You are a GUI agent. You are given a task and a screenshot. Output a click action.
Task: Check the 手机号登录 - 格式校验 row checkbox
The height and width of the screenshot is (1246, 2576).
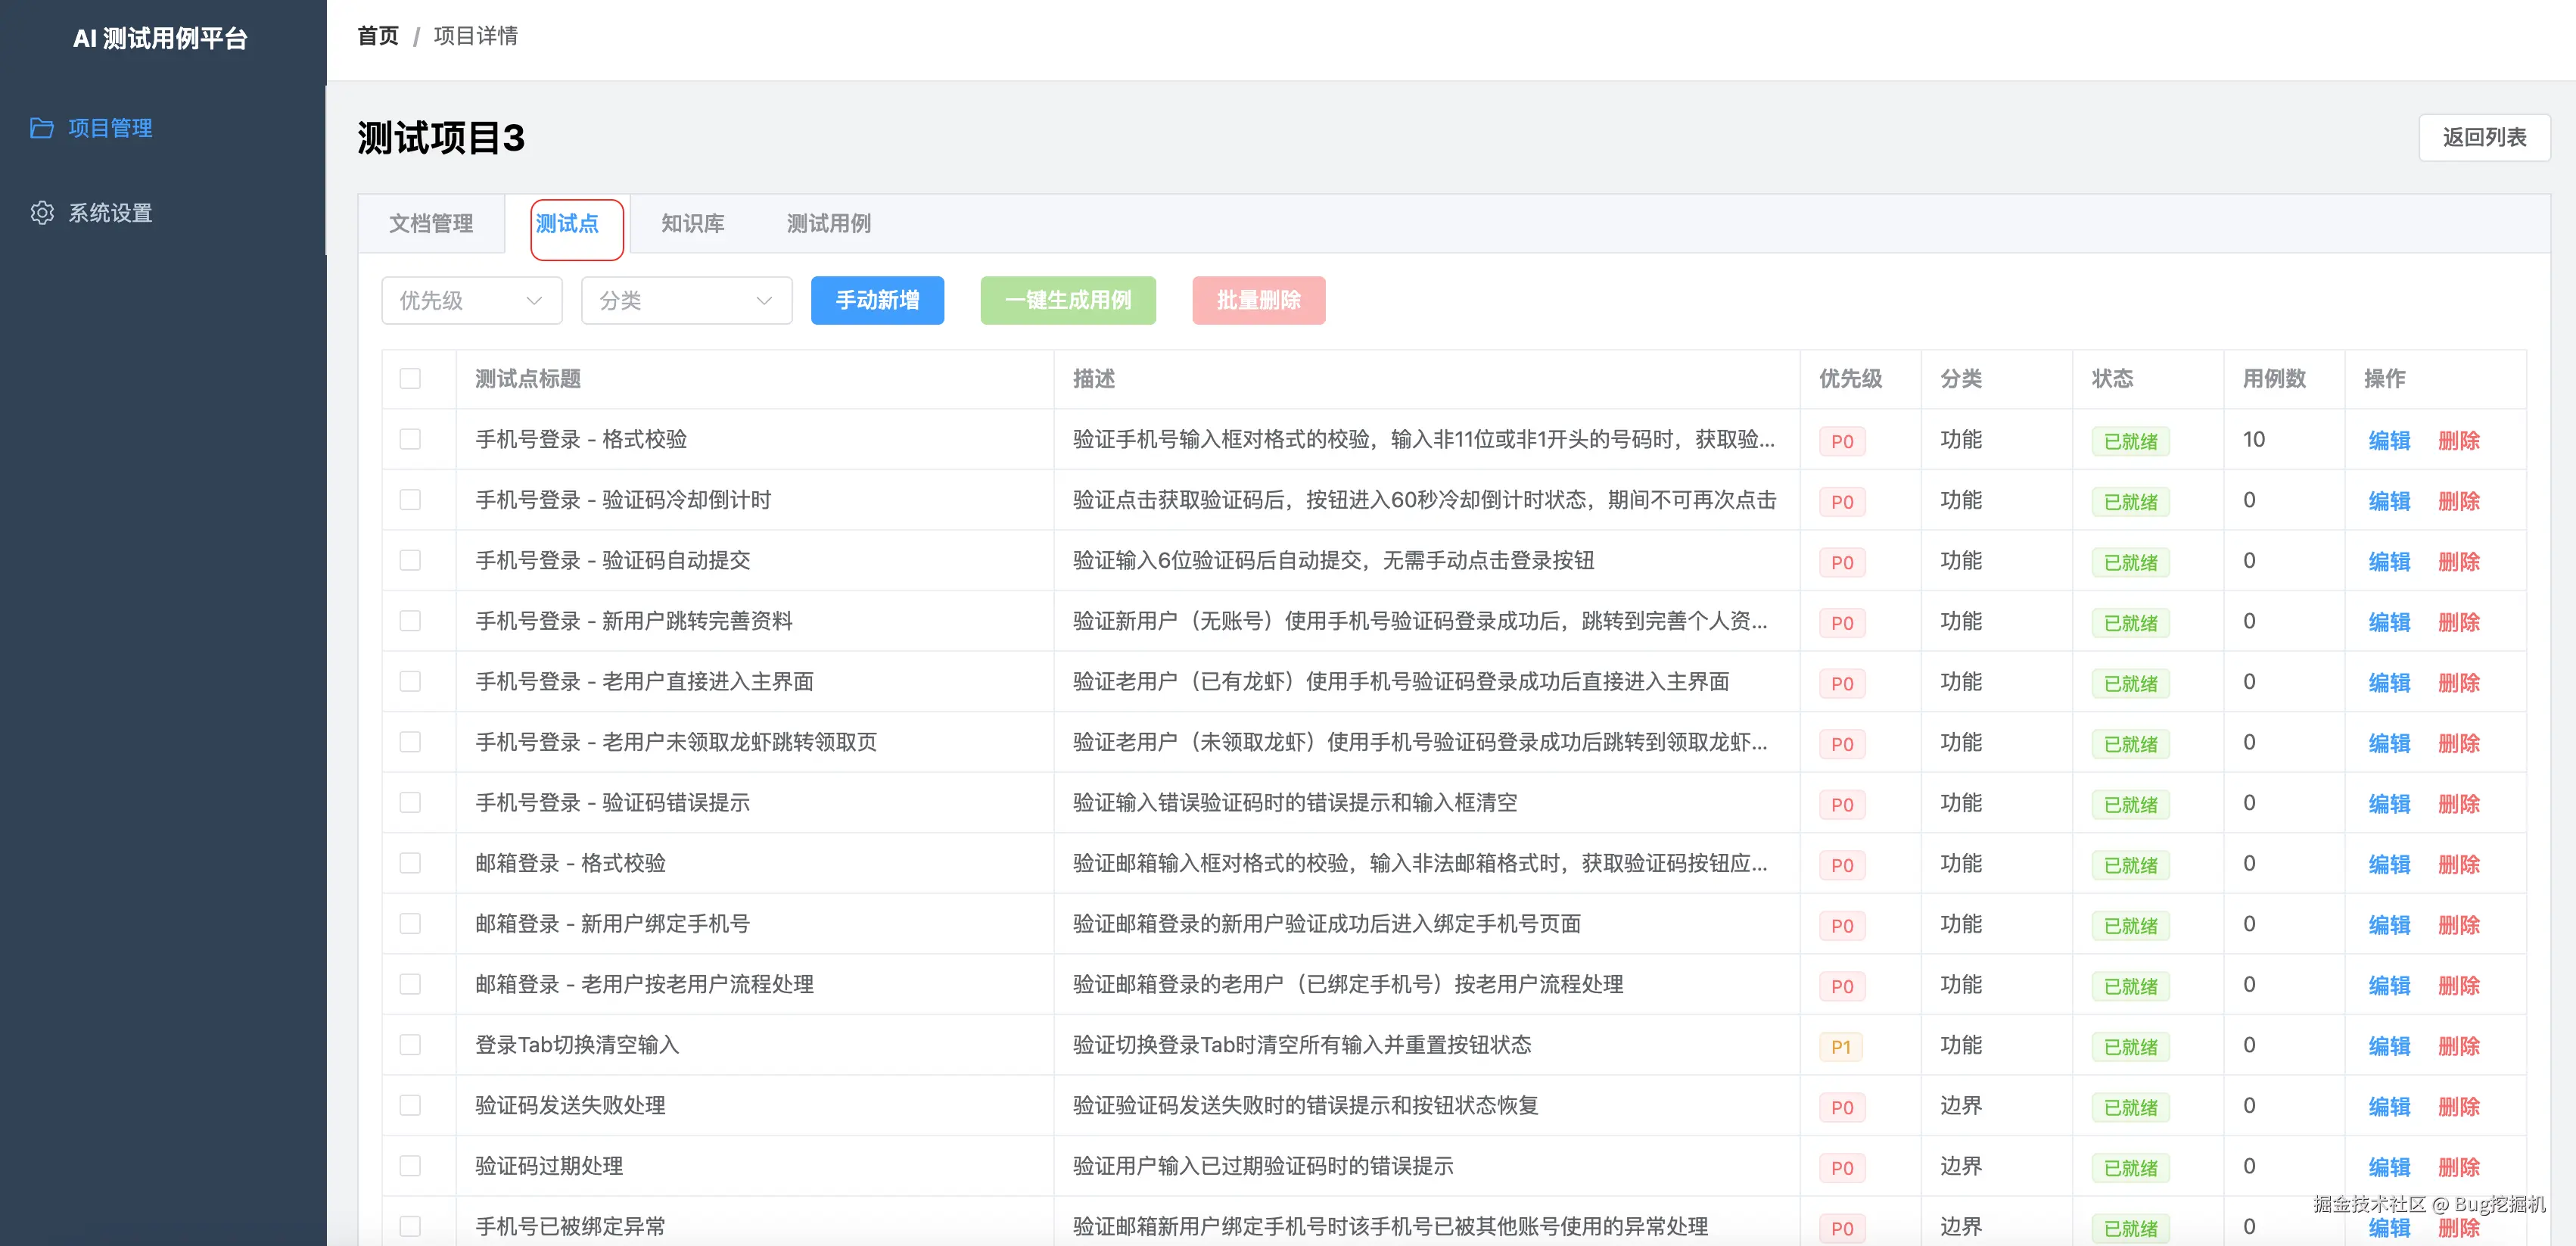point(410,440)
